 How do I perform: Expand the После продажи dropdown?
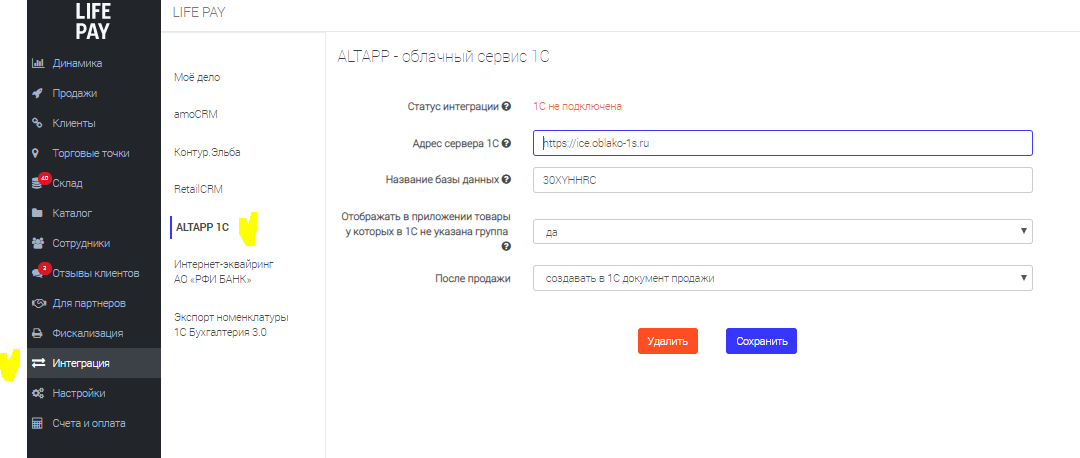(x=782, y=278)
